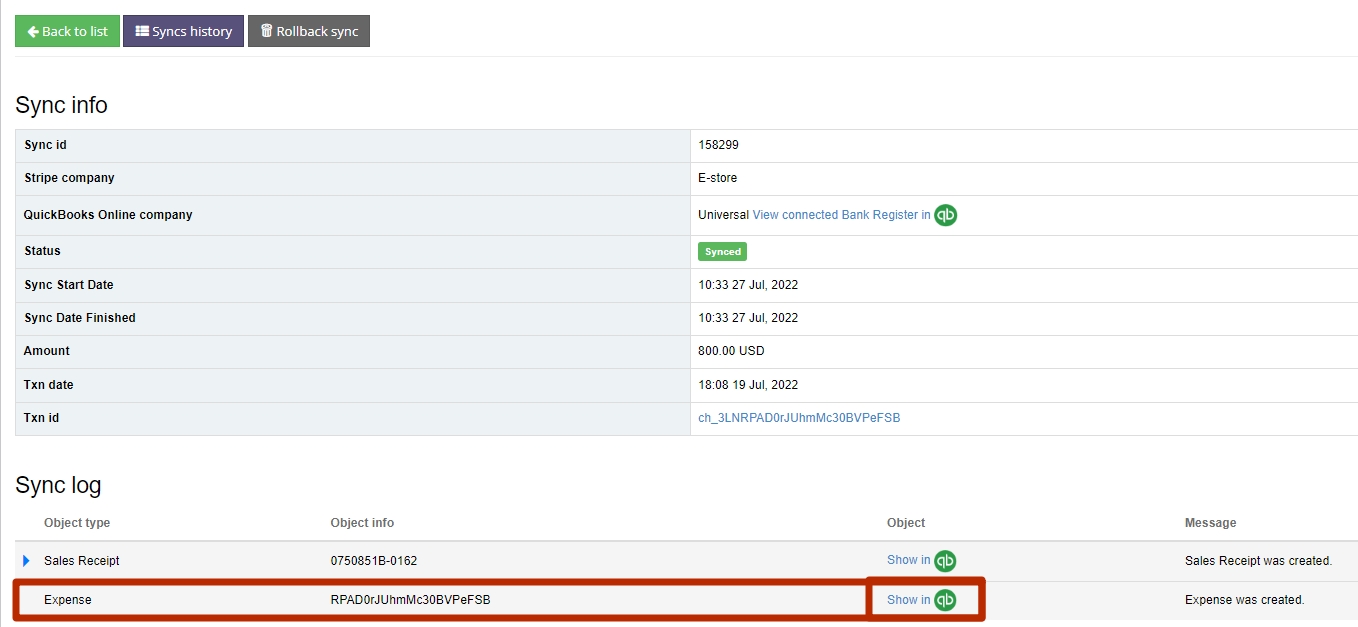The width and height of the screenshot is (1358, 627).
Task: Click the green Synced status badge
Action: pyautogui.click(x=722, y=251)
